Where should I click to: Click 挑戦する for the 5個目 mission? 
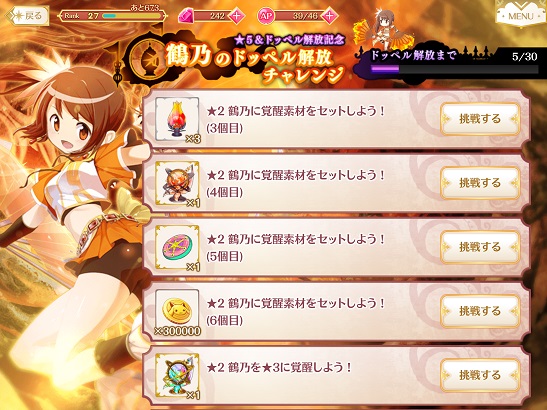(x=480, y=247)
